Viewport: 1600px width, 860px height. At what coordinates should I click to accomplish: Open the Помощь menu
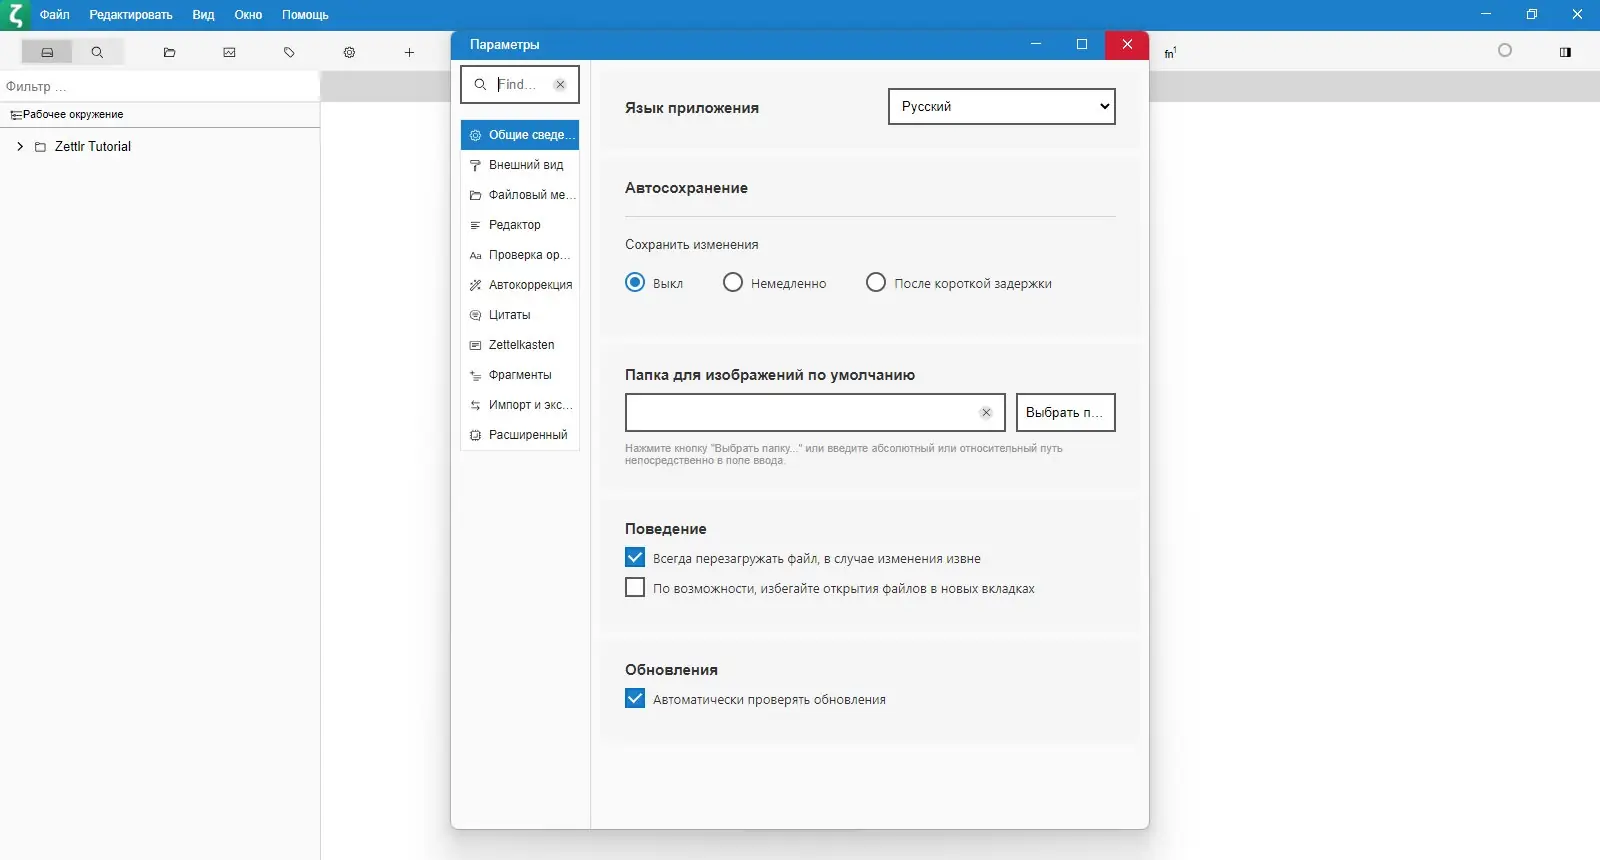pyautogui.click(x=305, y=15)
